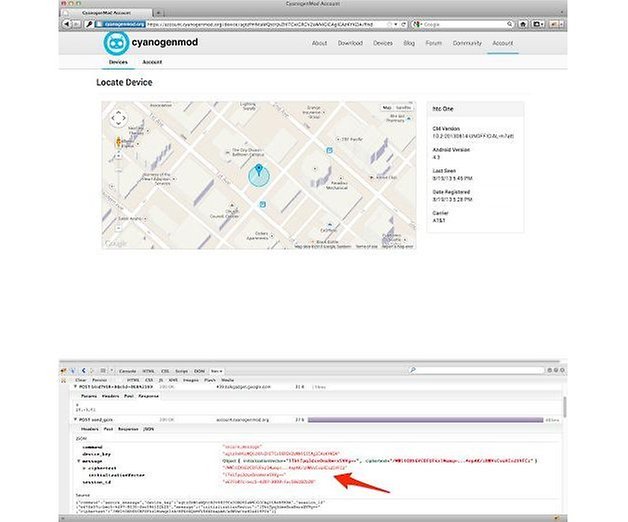This screenshot has width=628, height=522.
Task: Open the address bar history dropdown arrow
Action: pos(396,24)
